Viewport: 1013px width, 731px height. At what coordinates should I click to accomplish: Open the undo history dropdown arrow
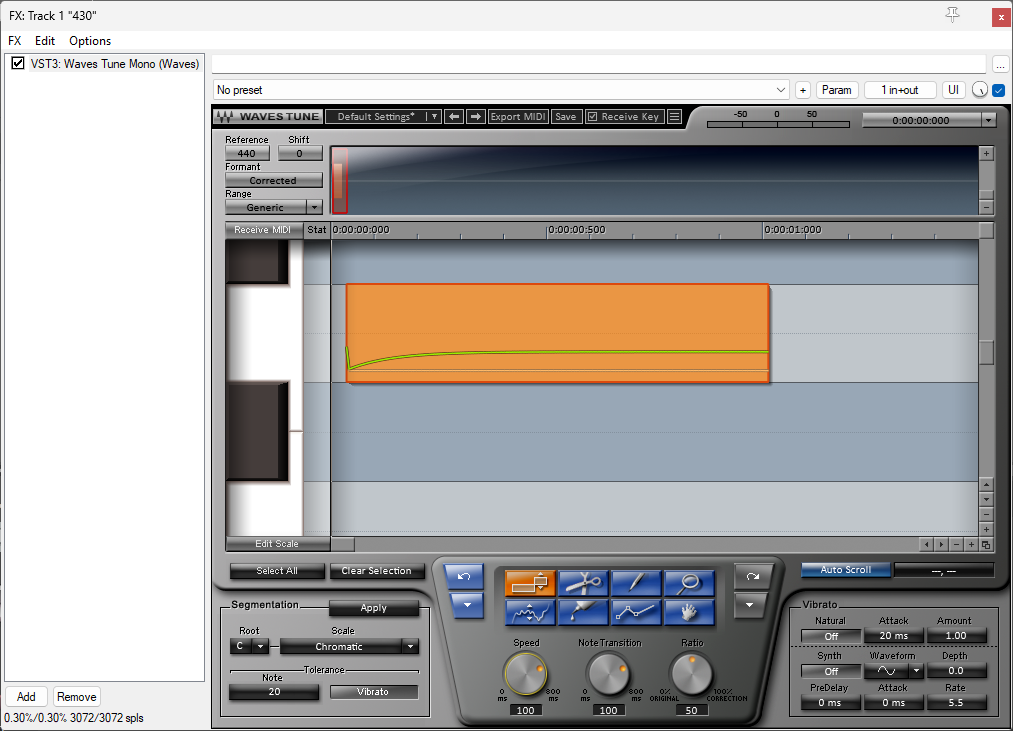466,606
